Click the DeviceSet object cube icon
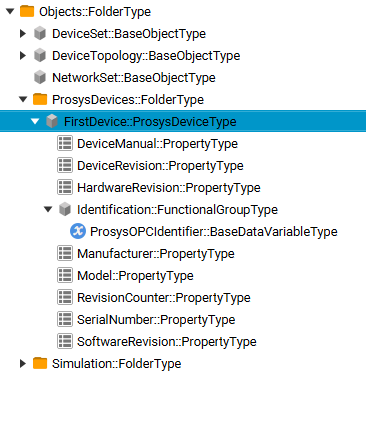Screen dimensions: 366x425 (x=40, y=34)
